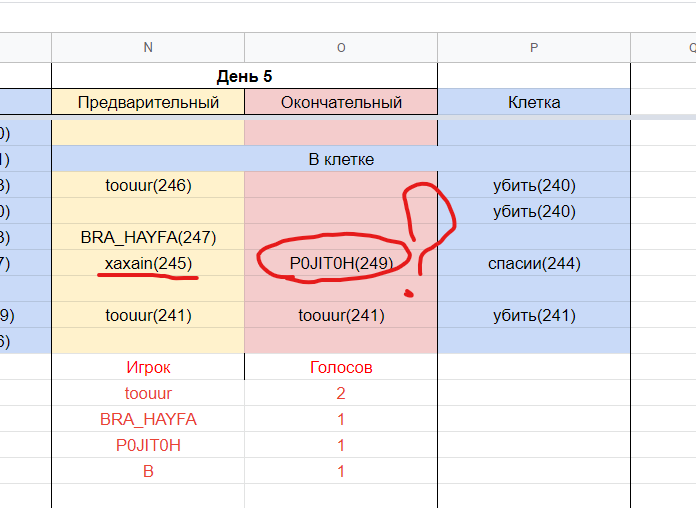Click the 'спасии(244)' cell
The height and width of the screenshot is (508, 696).
(534, 264)
